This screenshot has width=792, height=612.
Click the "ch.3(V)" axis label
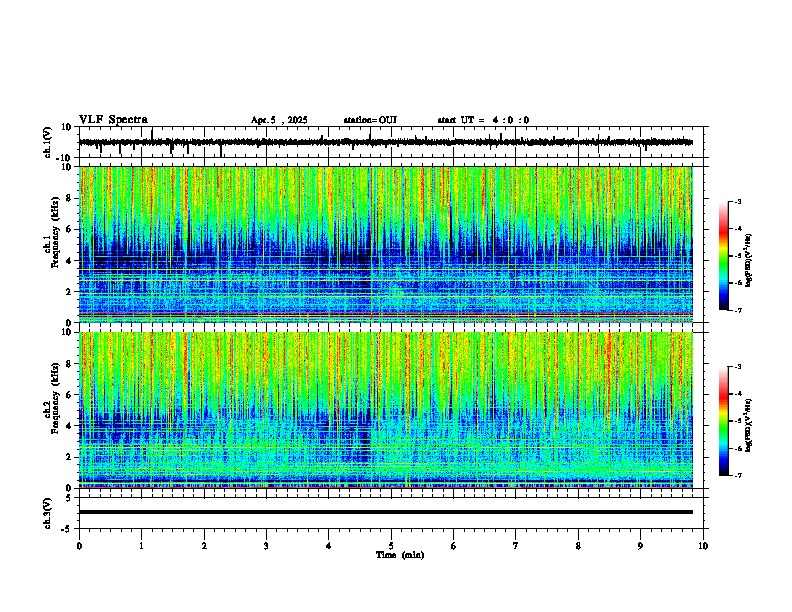tap(48, 513)
